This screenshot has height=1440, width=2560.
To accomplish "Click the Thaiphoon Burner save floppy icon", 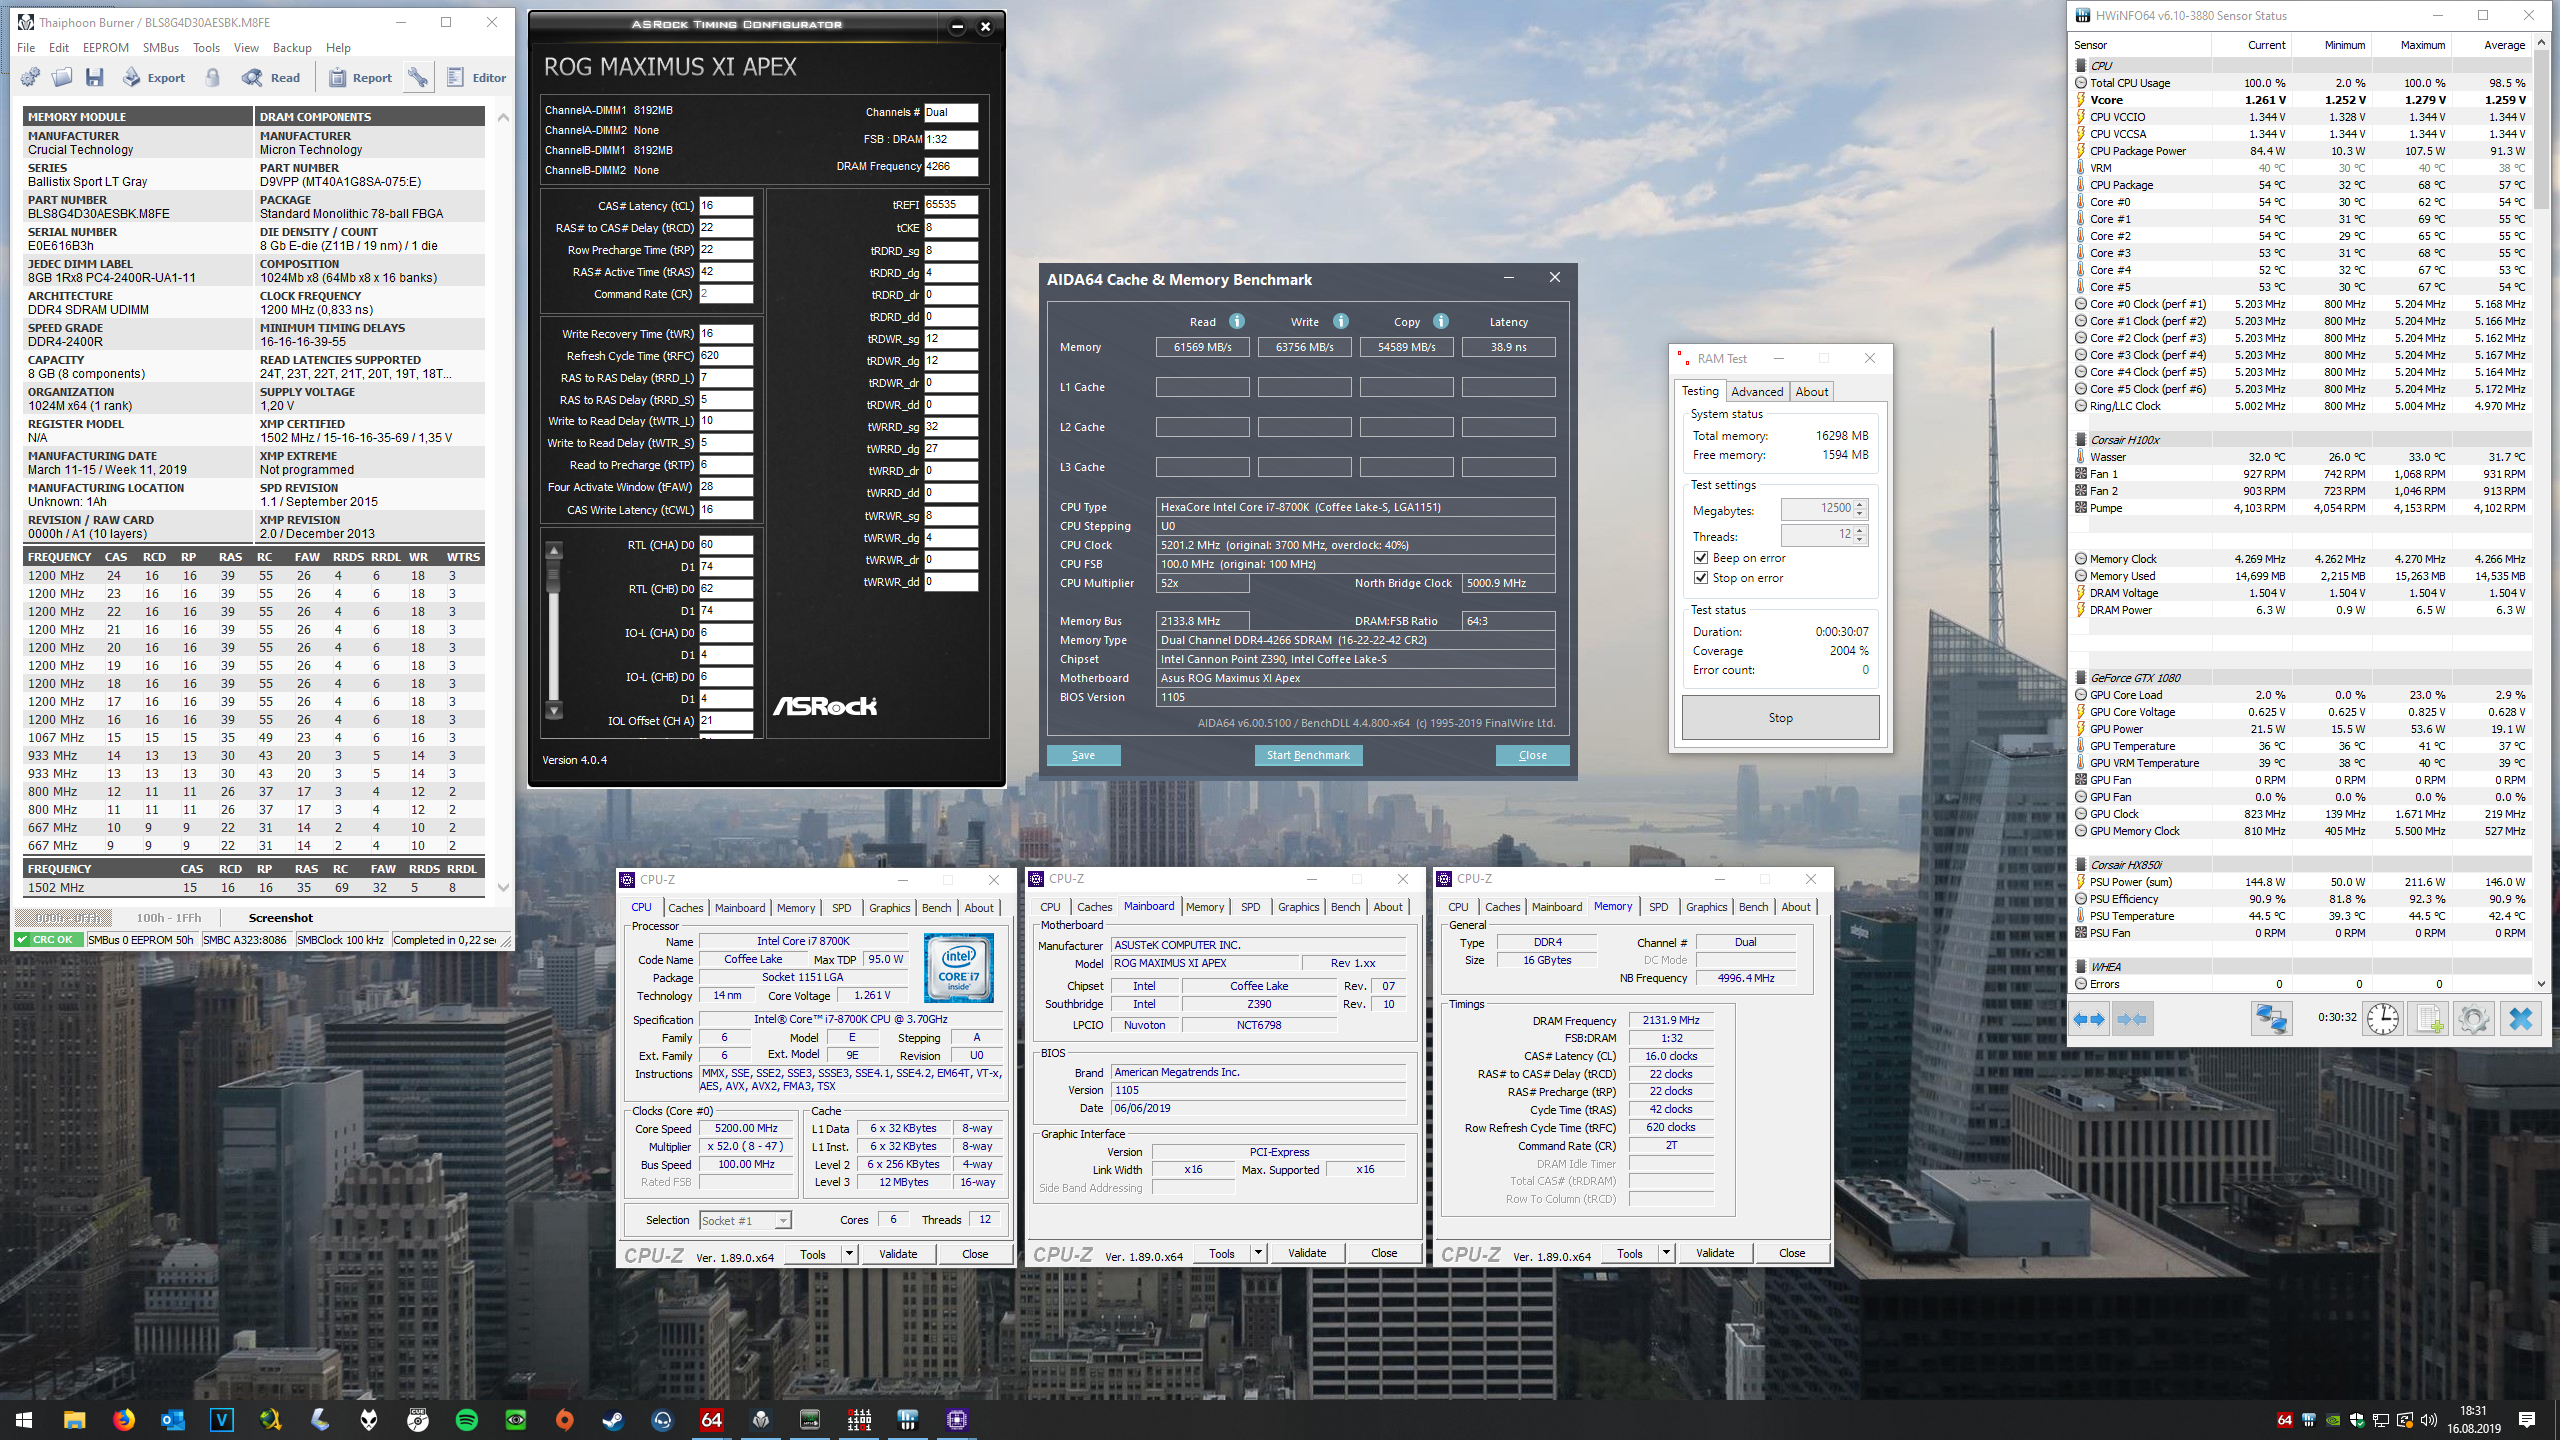I will [95, 77].
